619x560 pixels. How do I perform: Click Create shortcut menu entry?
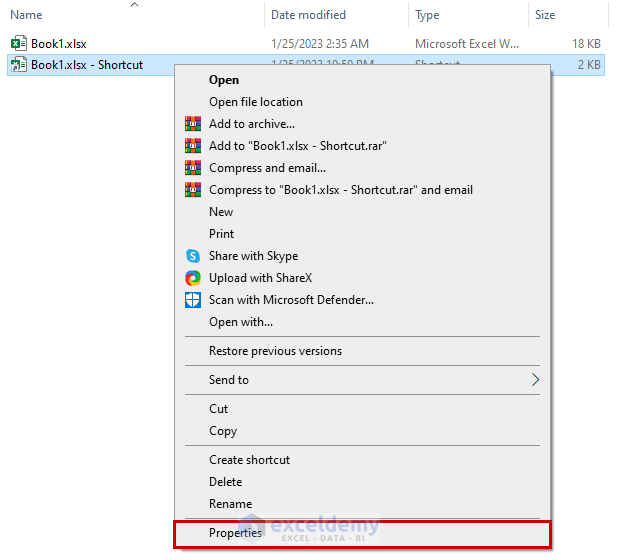pos(249,460)
